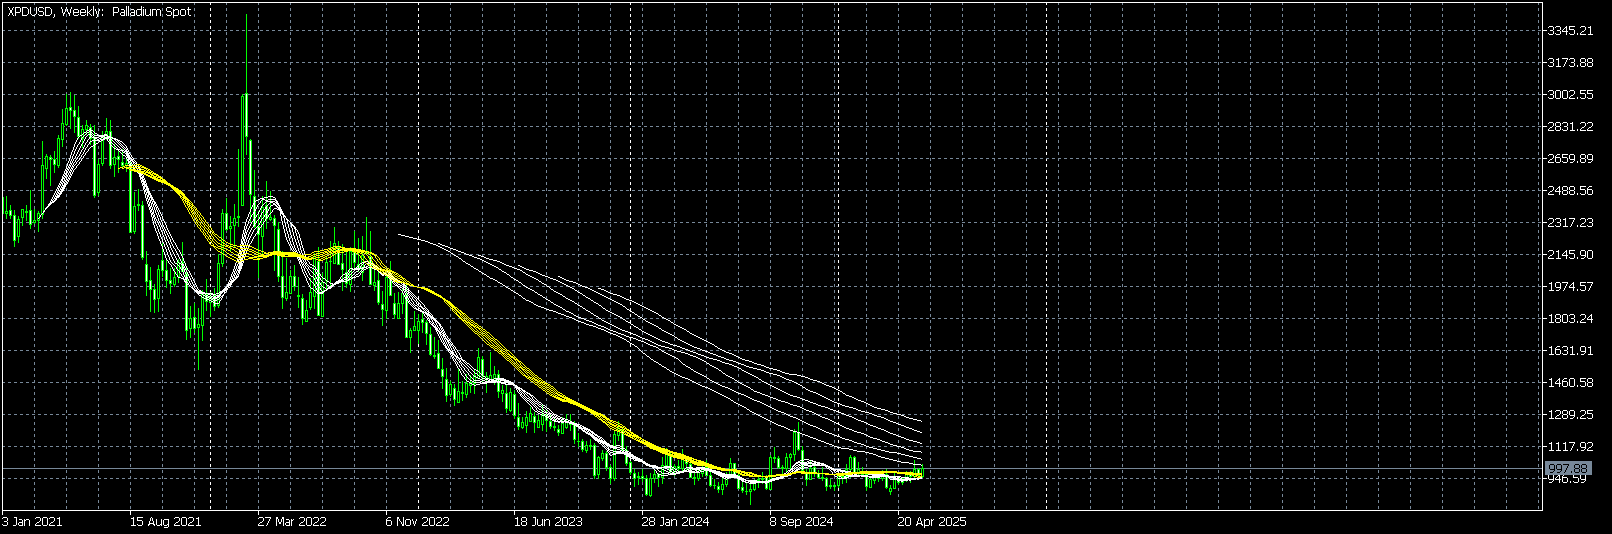Click the 1631.91 price axis label
This screenshot has width=1612, height=534.
coord(1569,351)
